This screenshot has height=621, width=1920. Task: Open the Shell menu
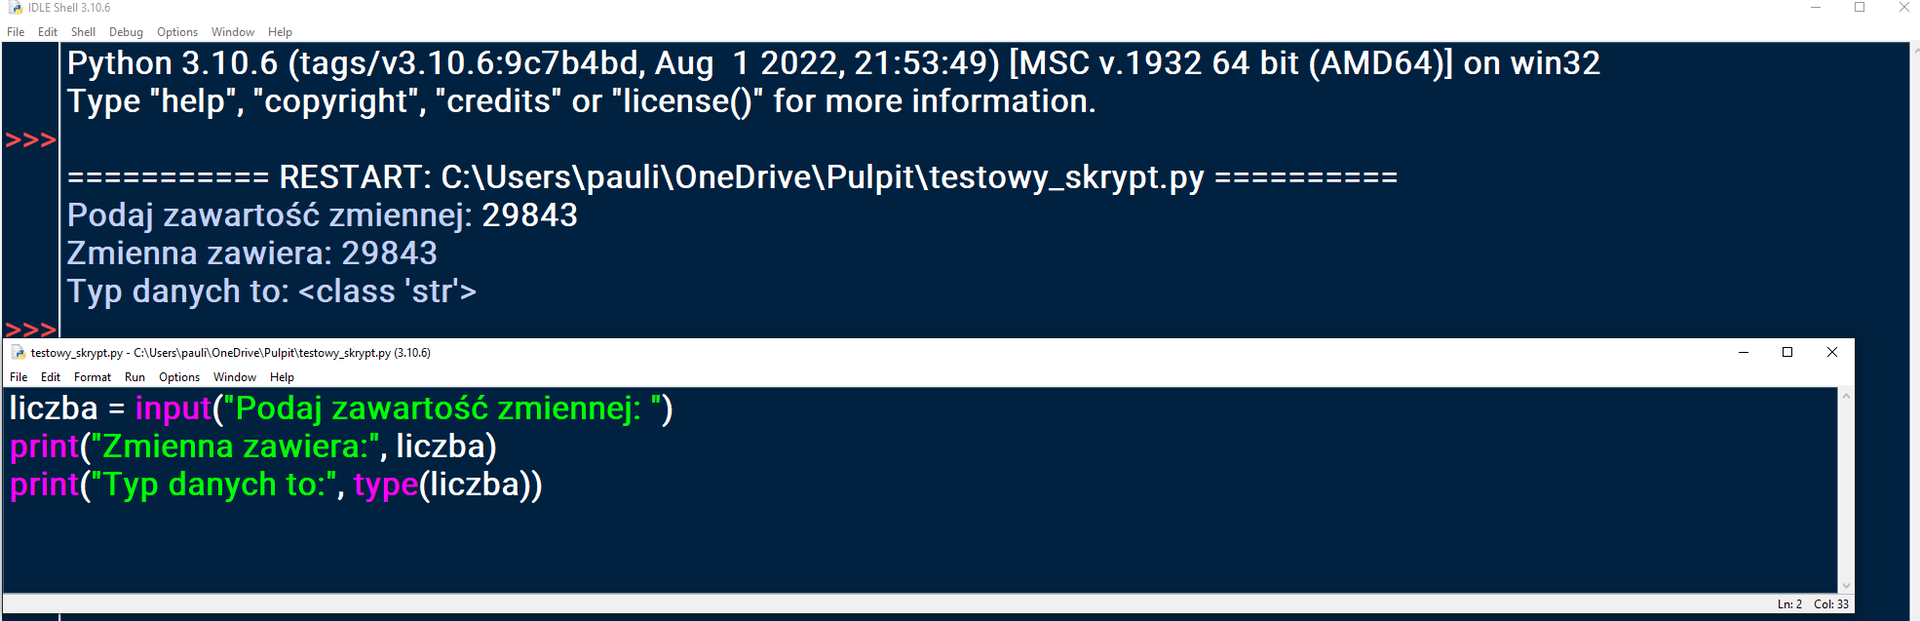point(83,32)
